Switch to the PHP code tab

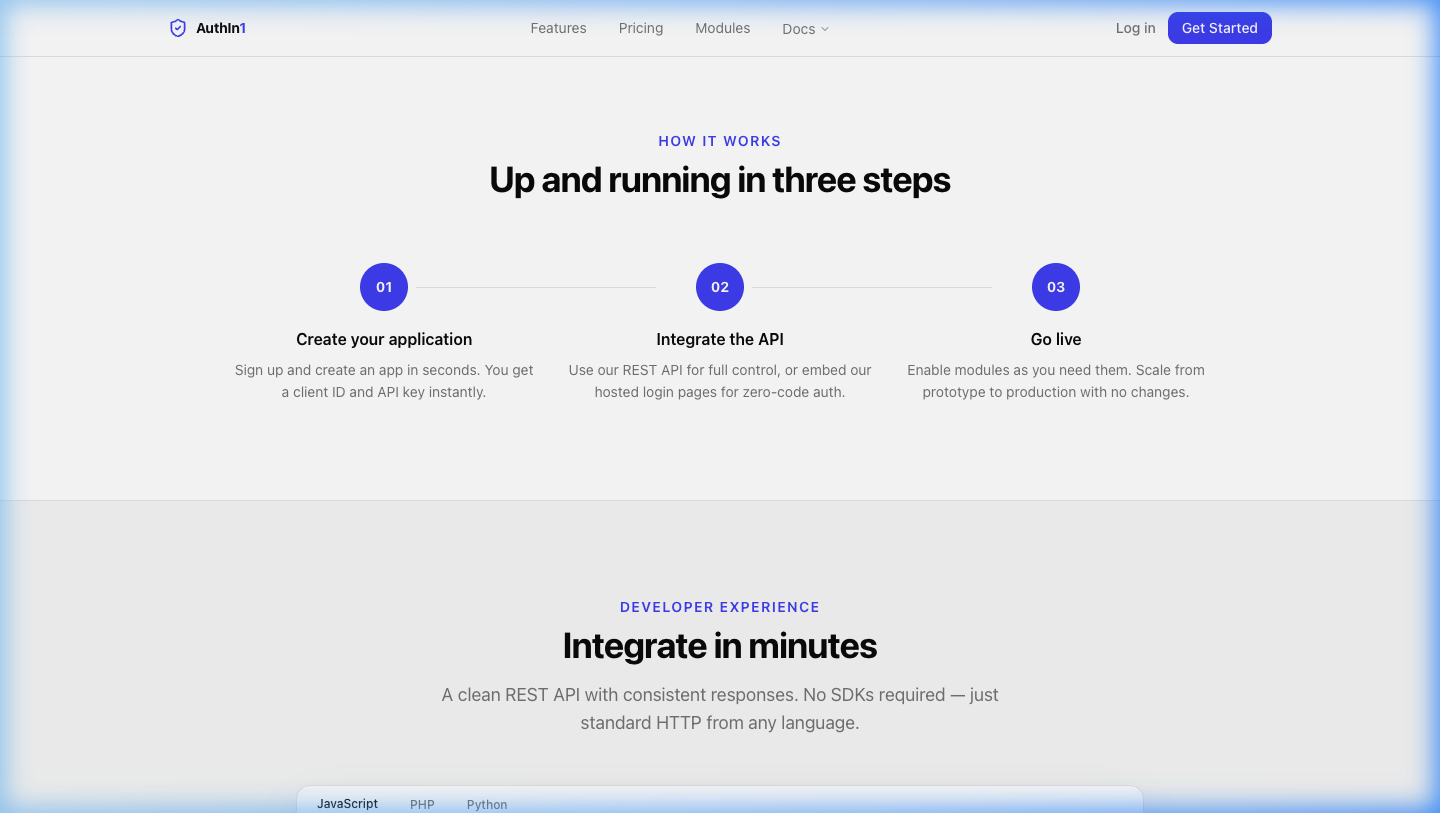422,804
